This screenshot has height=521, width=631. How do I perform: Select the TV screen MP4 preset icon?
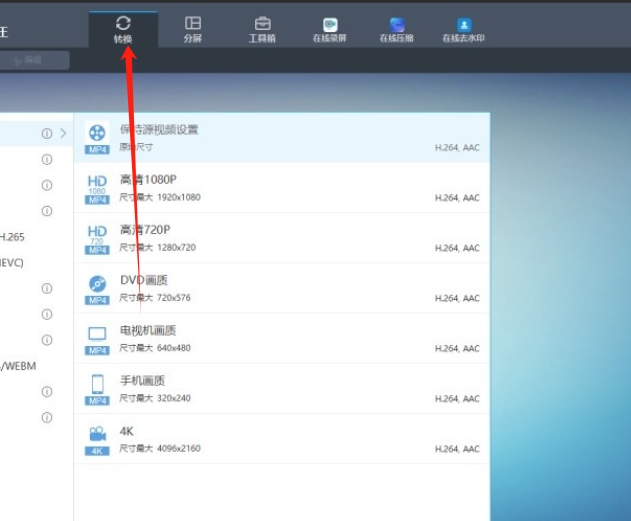[97, 340]
